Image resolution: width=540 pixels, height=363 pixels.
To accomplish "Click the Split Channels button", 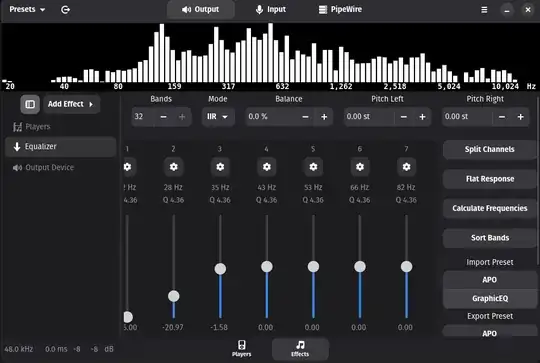I will click(490, 149).
